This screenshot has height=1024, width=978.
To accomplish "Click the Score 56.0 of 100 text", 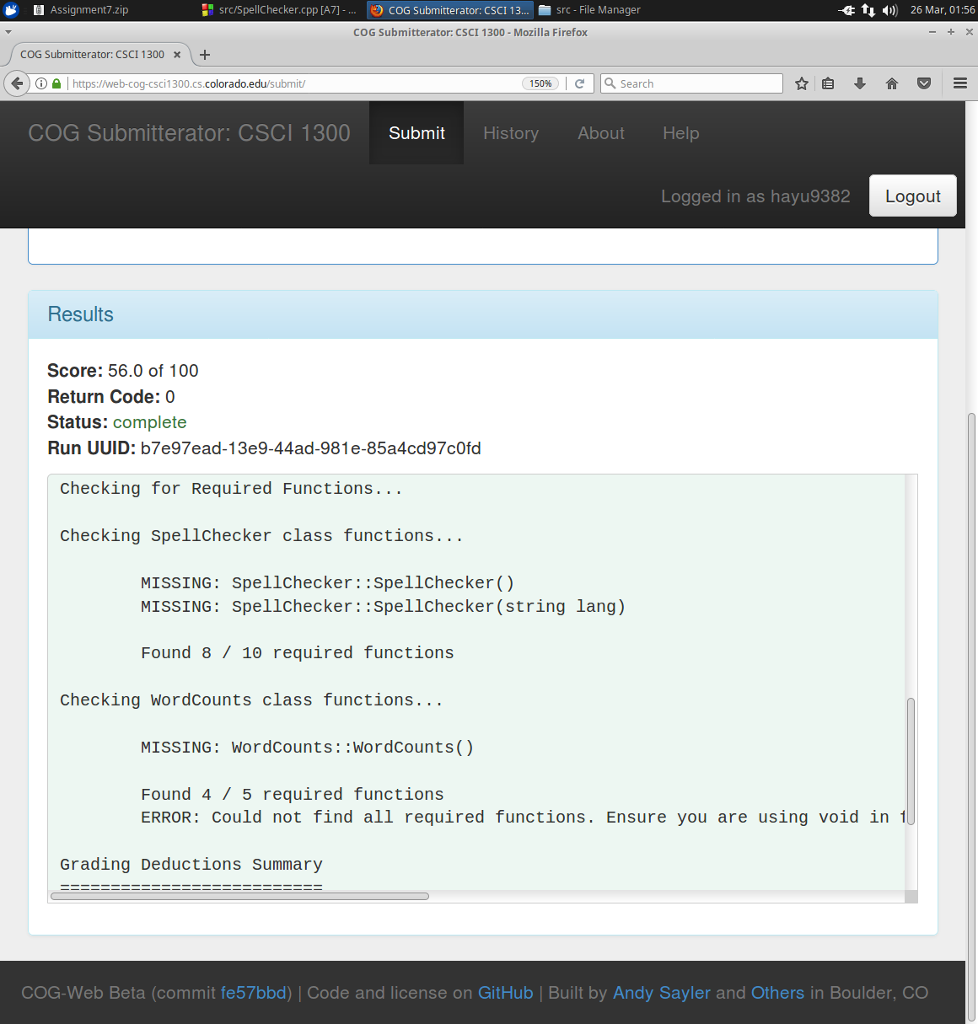I will [x=123, y=370].
